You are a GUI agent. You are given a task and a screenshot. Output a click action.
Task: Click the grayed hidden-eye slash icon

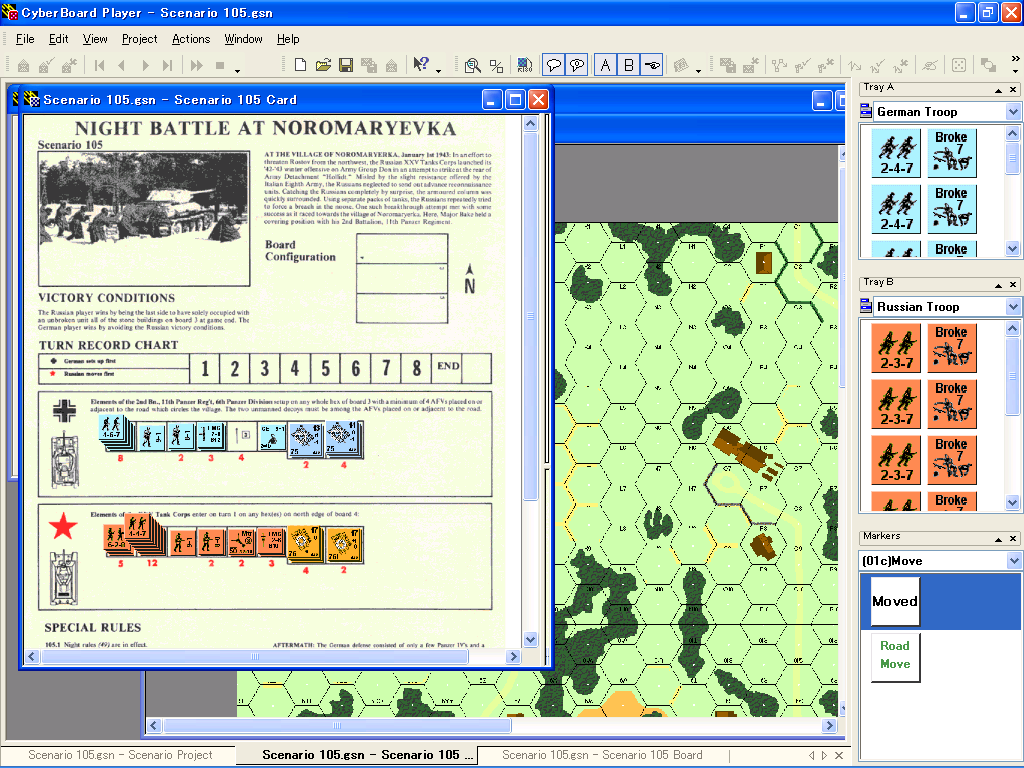pos(930,65)
